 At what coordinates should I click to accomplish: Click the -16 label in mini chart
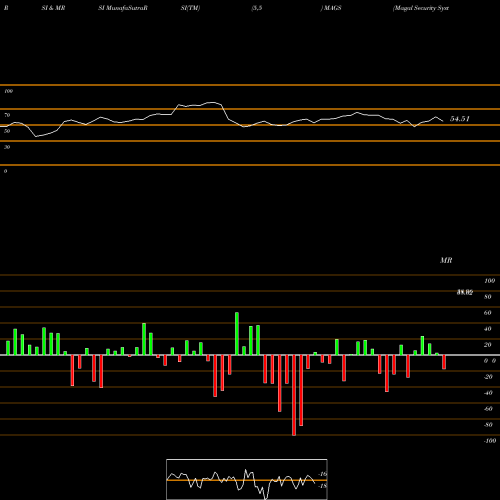pos(323,474)
